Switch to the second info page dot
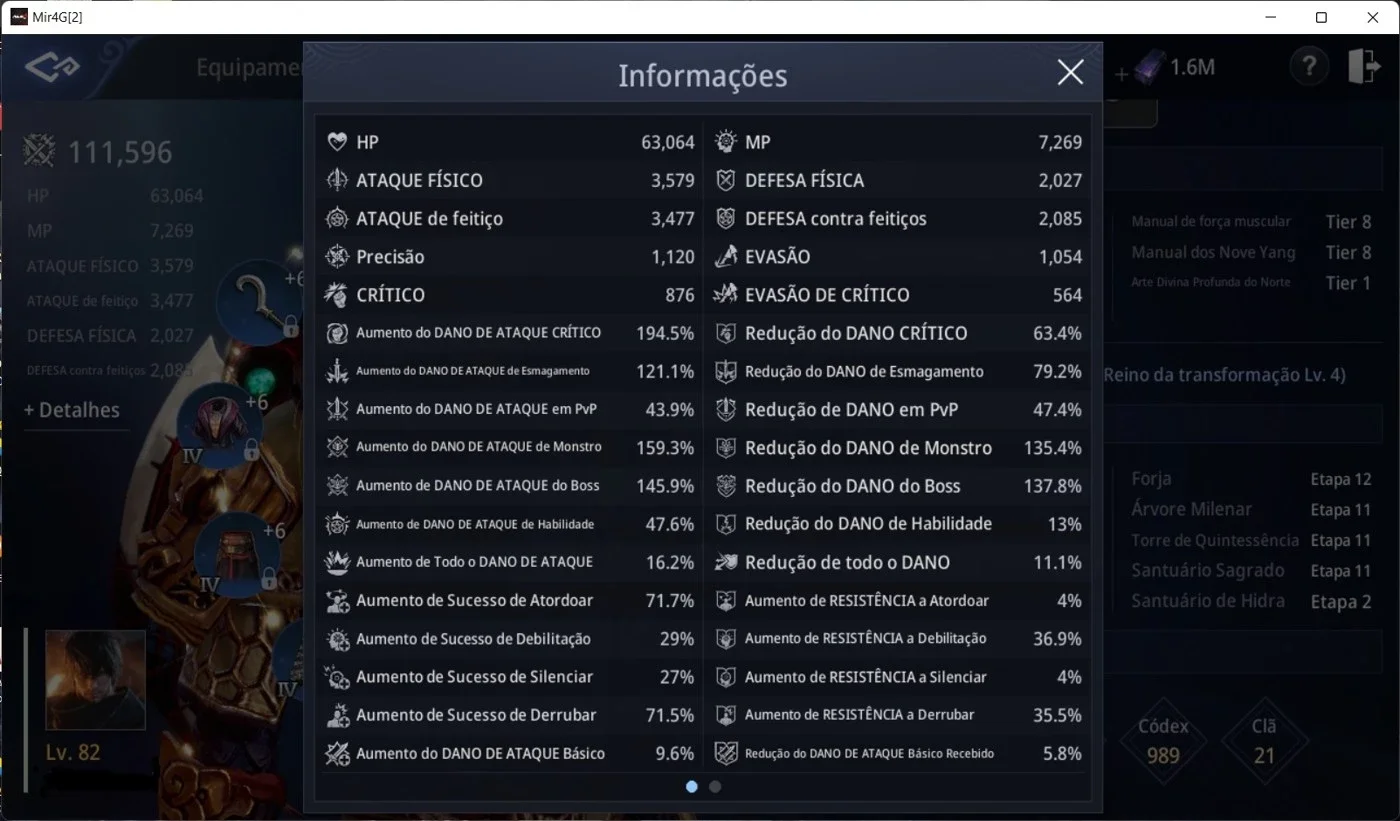The width and height of the screenshot is (1400, 821). tap(715, 787)
